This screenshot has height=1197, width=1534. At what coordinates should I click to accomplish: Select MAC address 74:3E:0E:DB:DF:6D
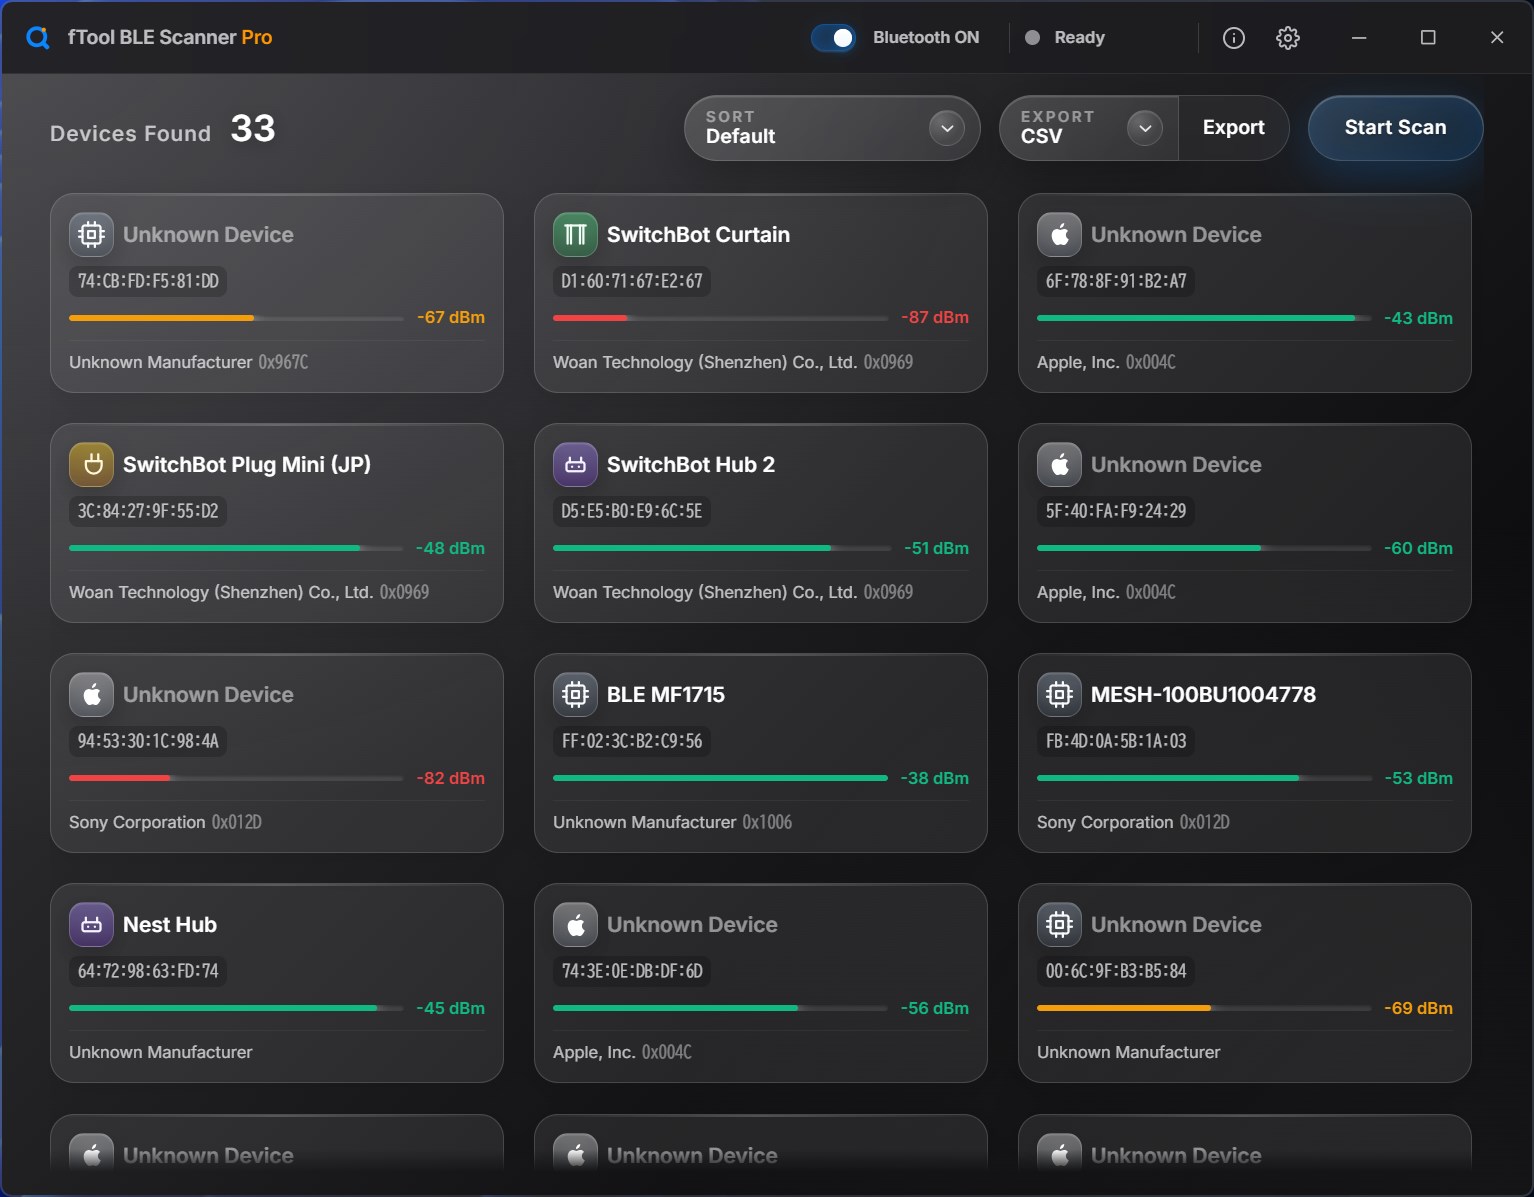pos(632,971)
